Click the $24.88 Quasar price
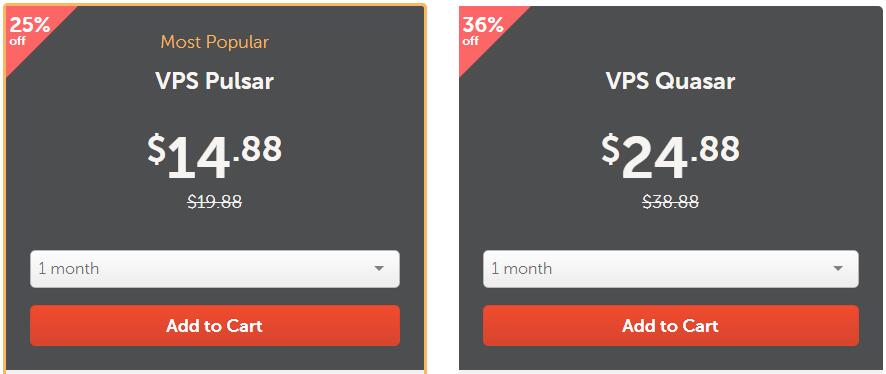Screen dimensions: 886x374 (x=671, y=156)
